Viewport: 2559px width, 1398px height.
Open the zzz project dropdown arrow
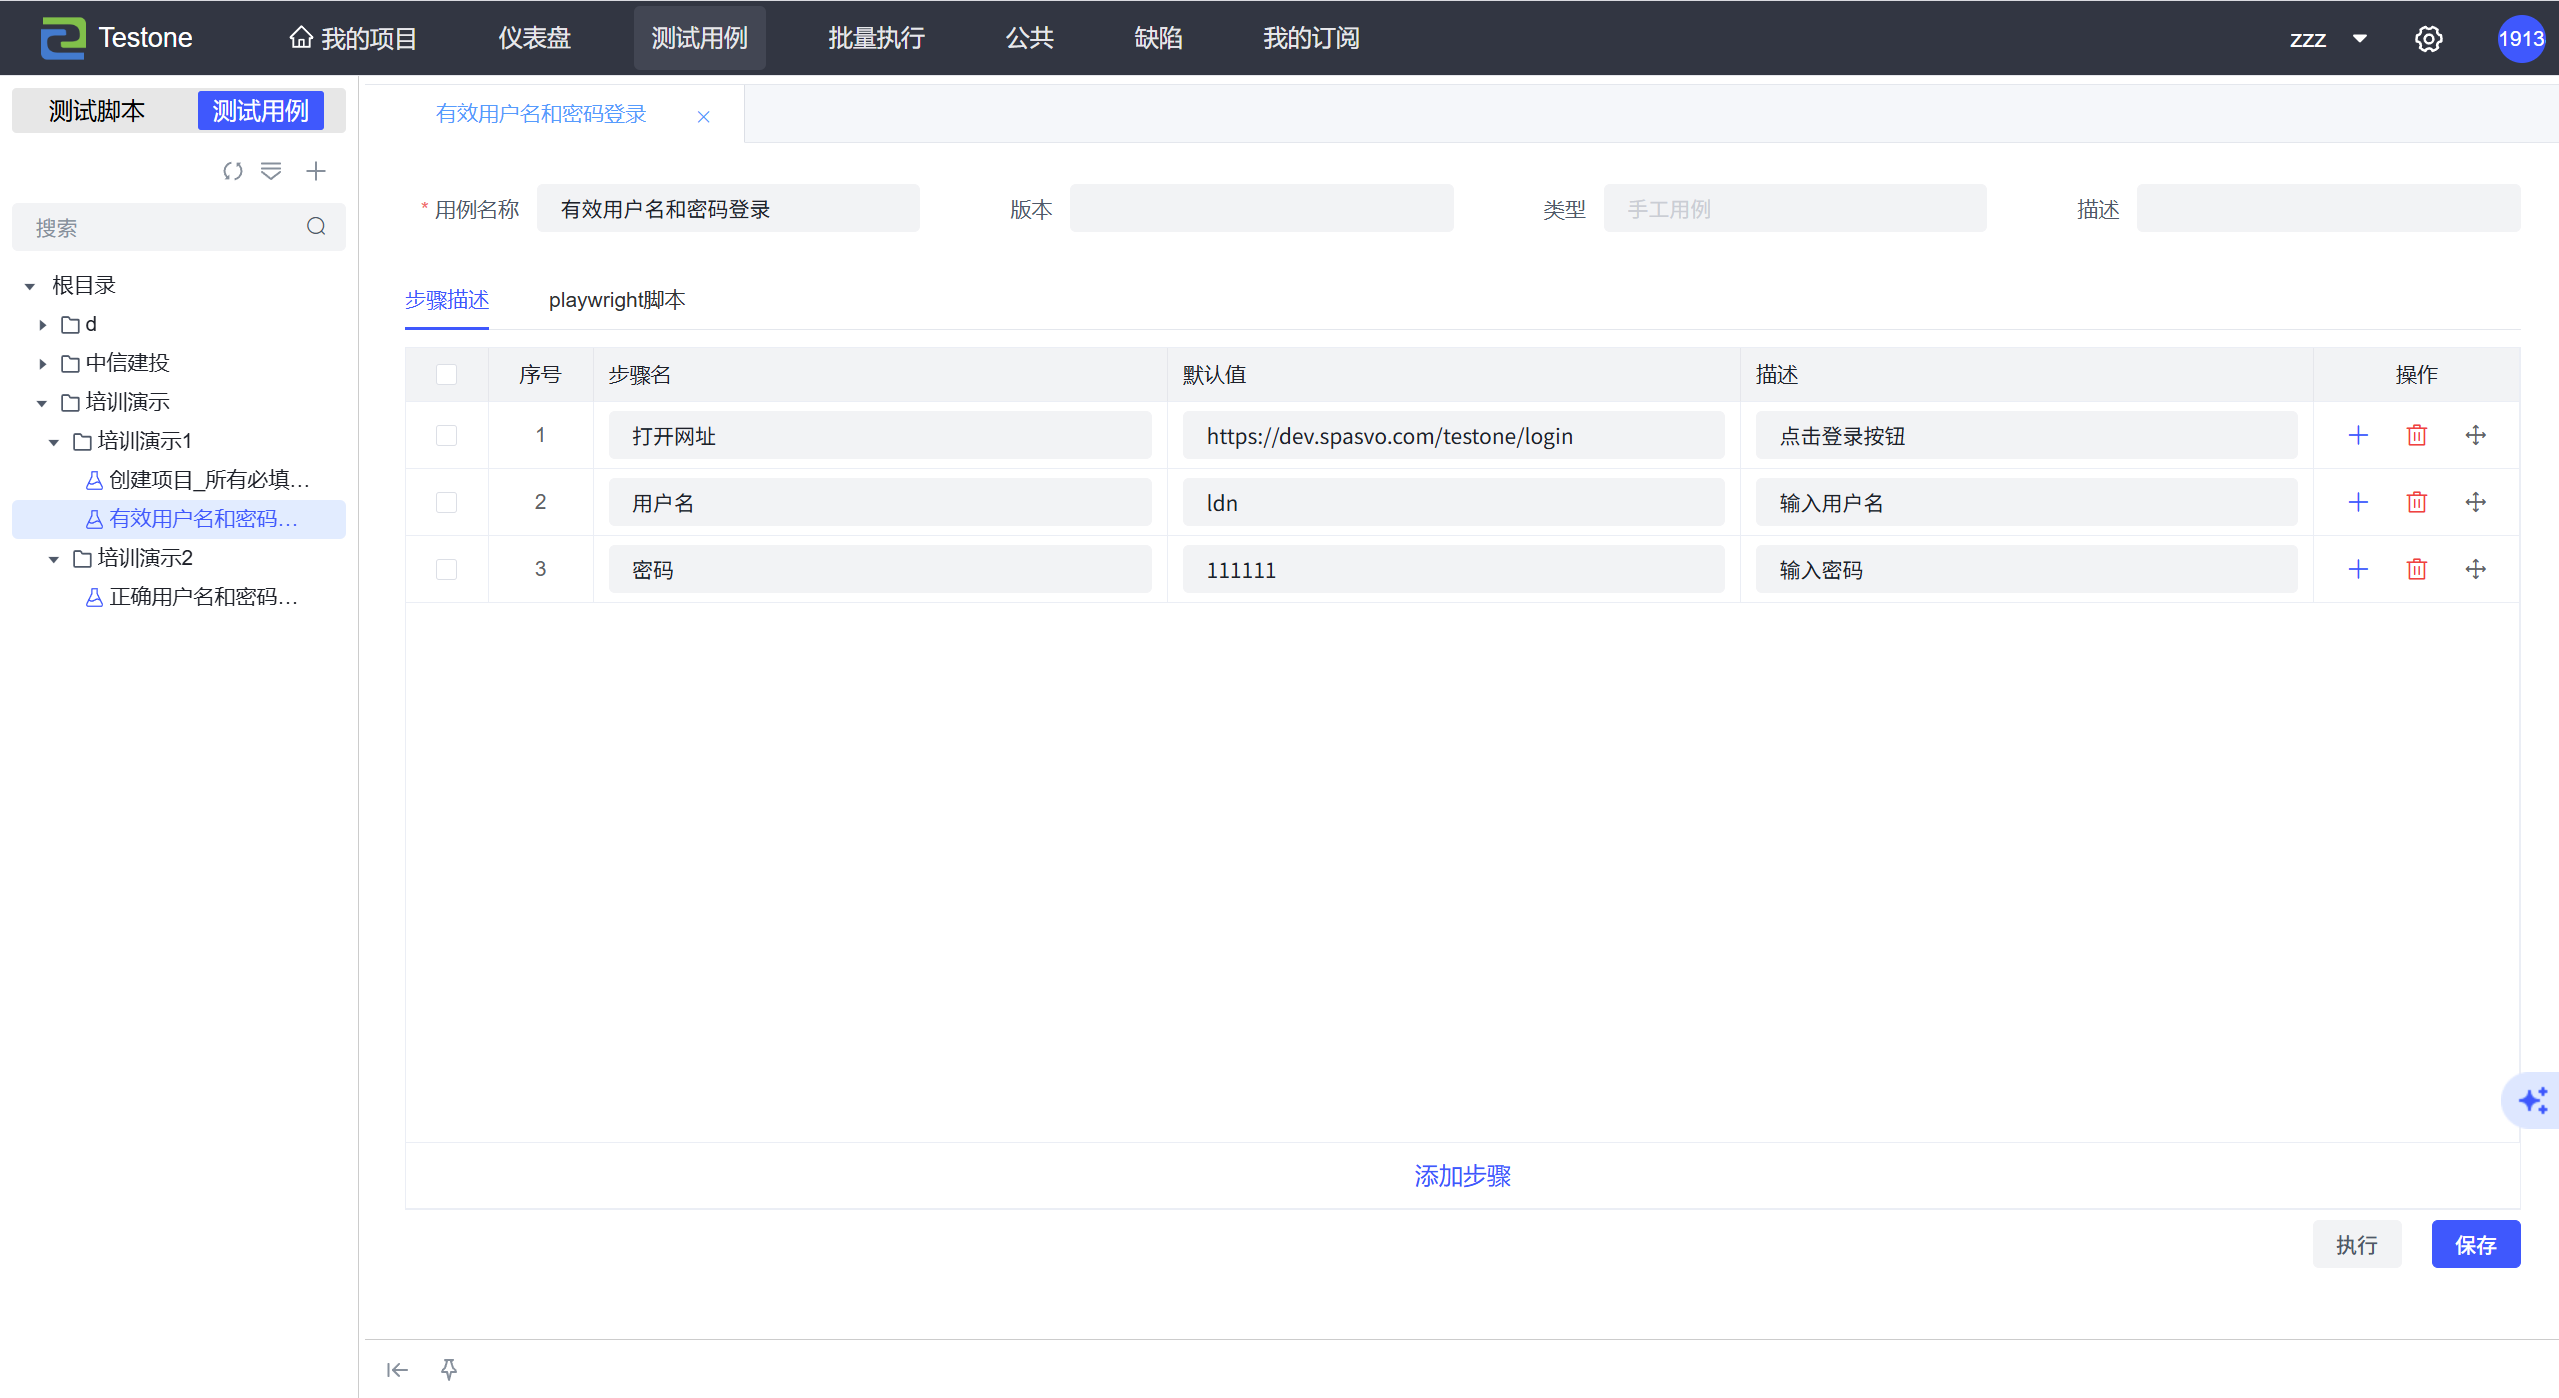point(2360,39)
